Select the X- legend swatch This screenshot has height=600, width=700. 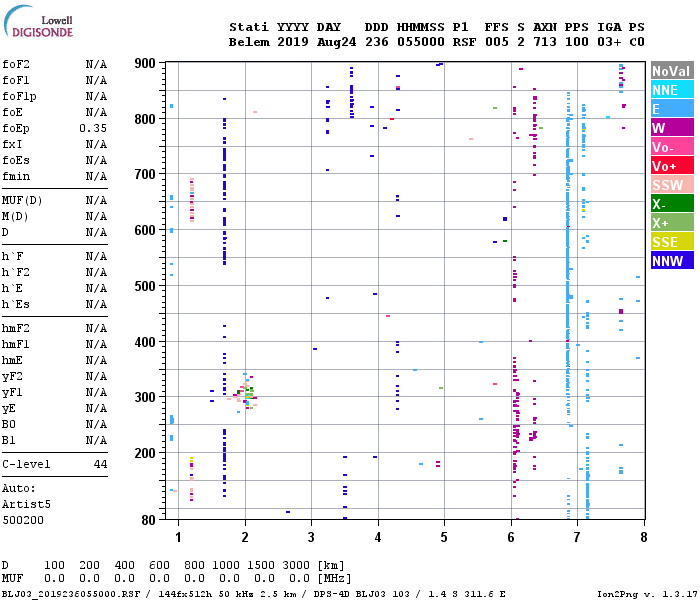pos(672,204)
